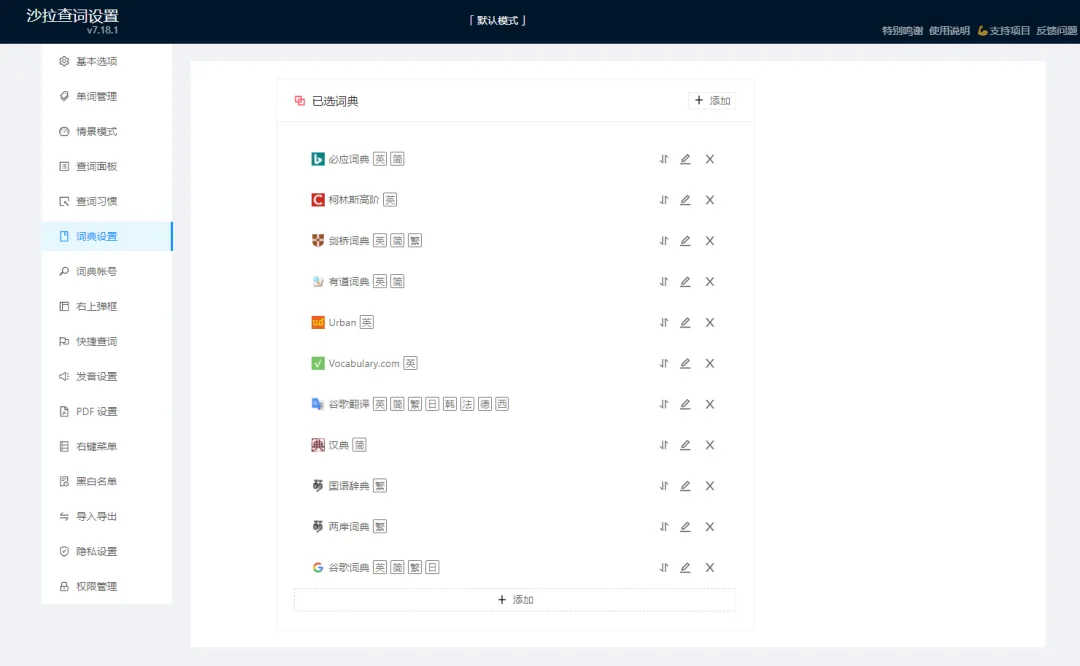This screenshot has height=666, width=1080.
Task: Remove 有道词典 from list
Action: 709,282
